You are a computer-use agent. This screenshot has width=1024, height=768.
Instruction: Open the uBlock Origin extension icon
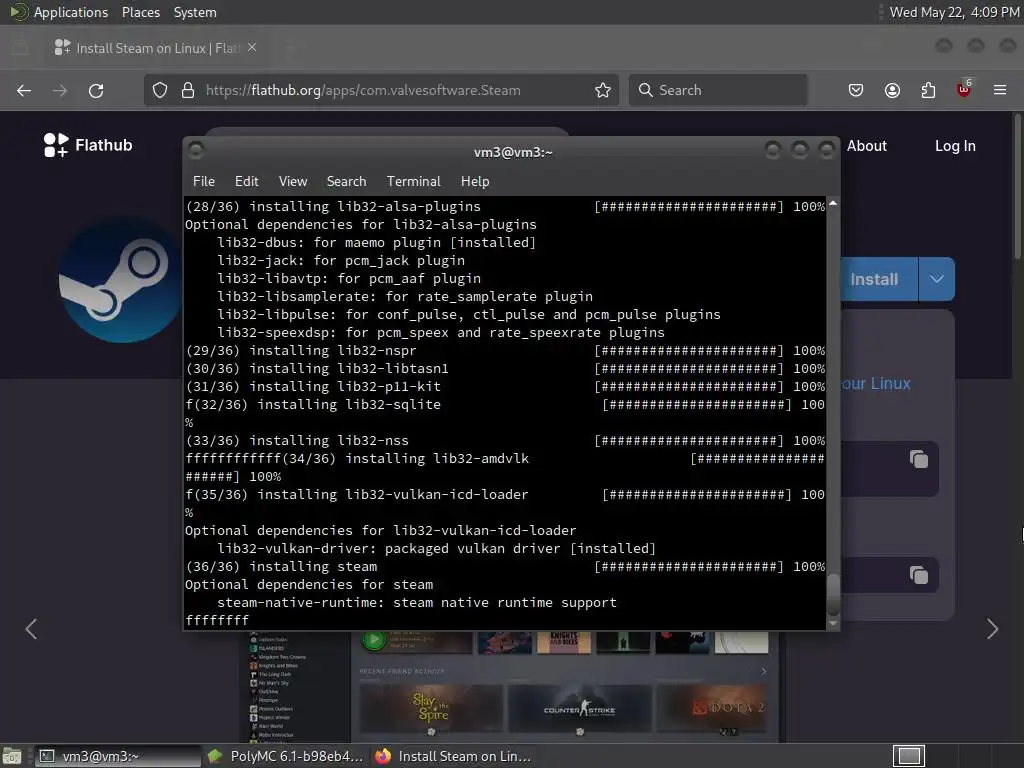click(x=964, y=89)
